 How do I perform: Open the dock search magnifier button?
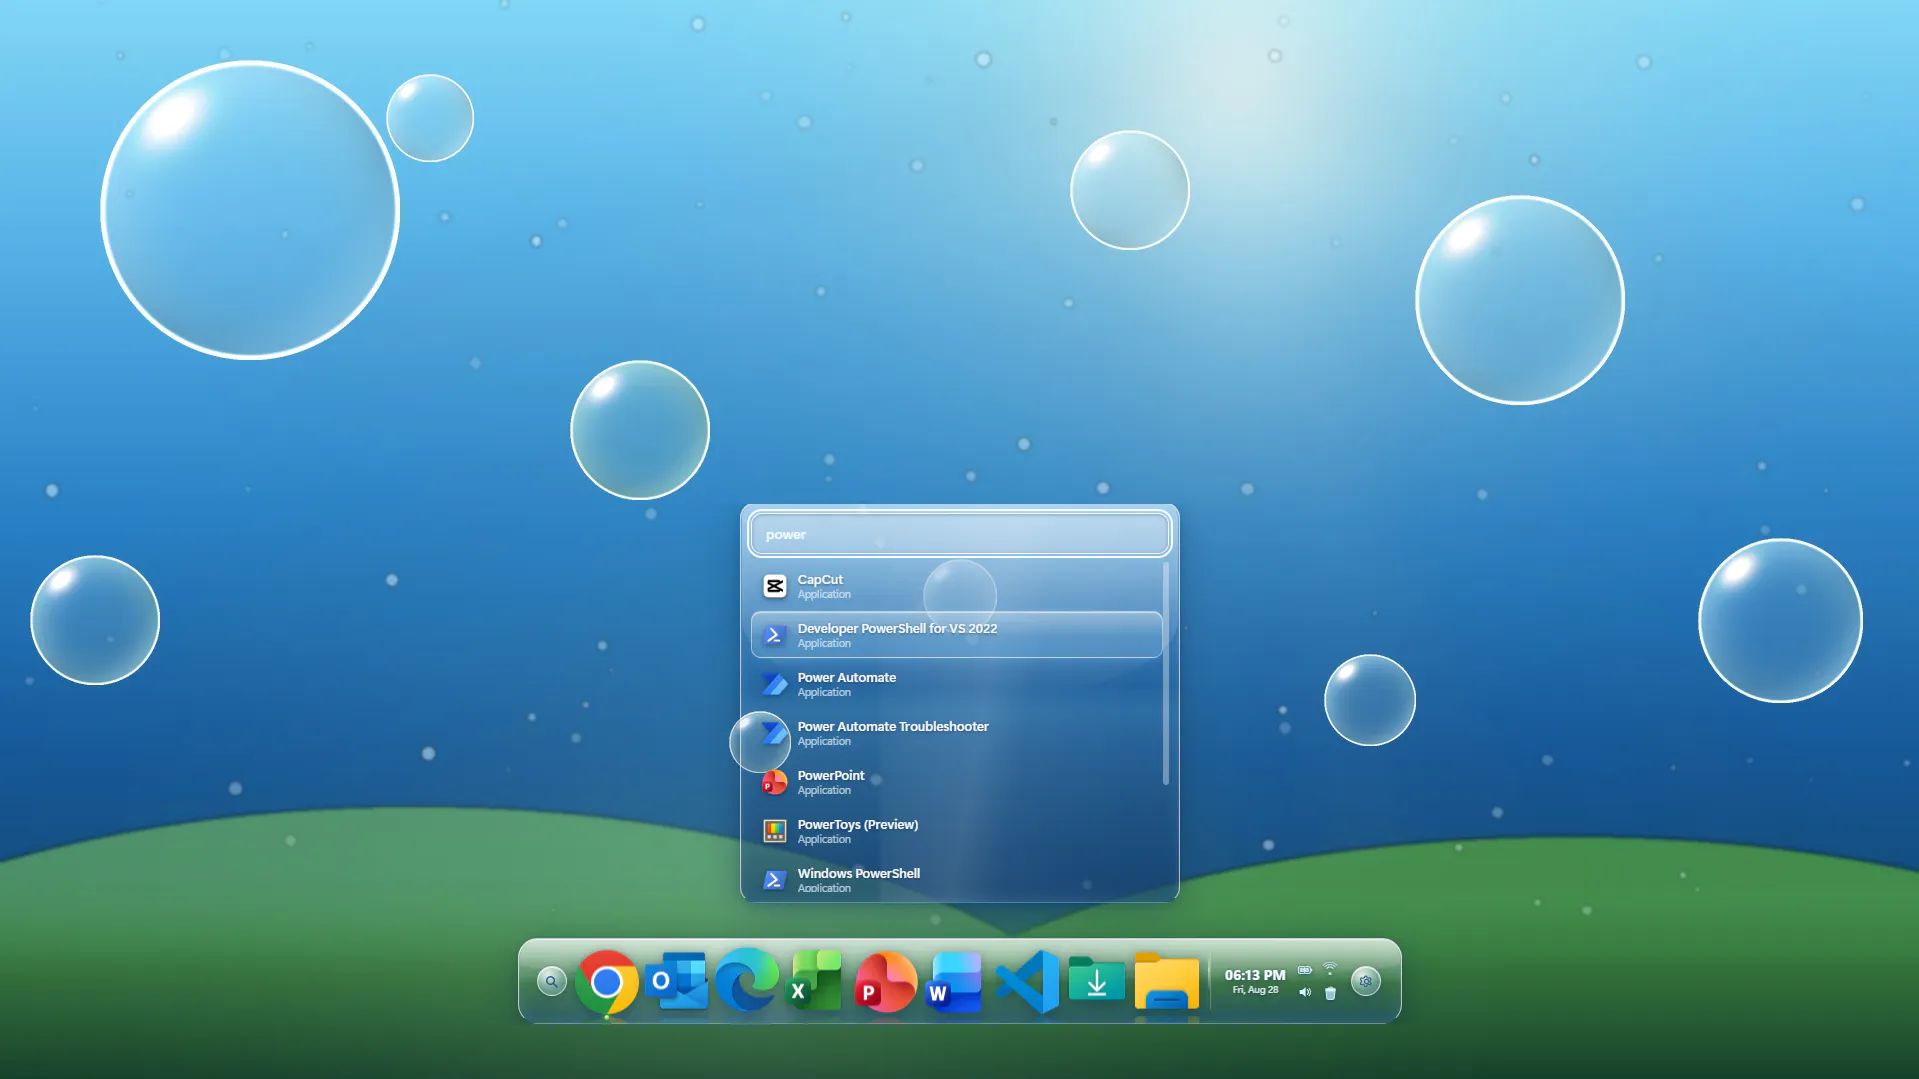click(551, 981)
